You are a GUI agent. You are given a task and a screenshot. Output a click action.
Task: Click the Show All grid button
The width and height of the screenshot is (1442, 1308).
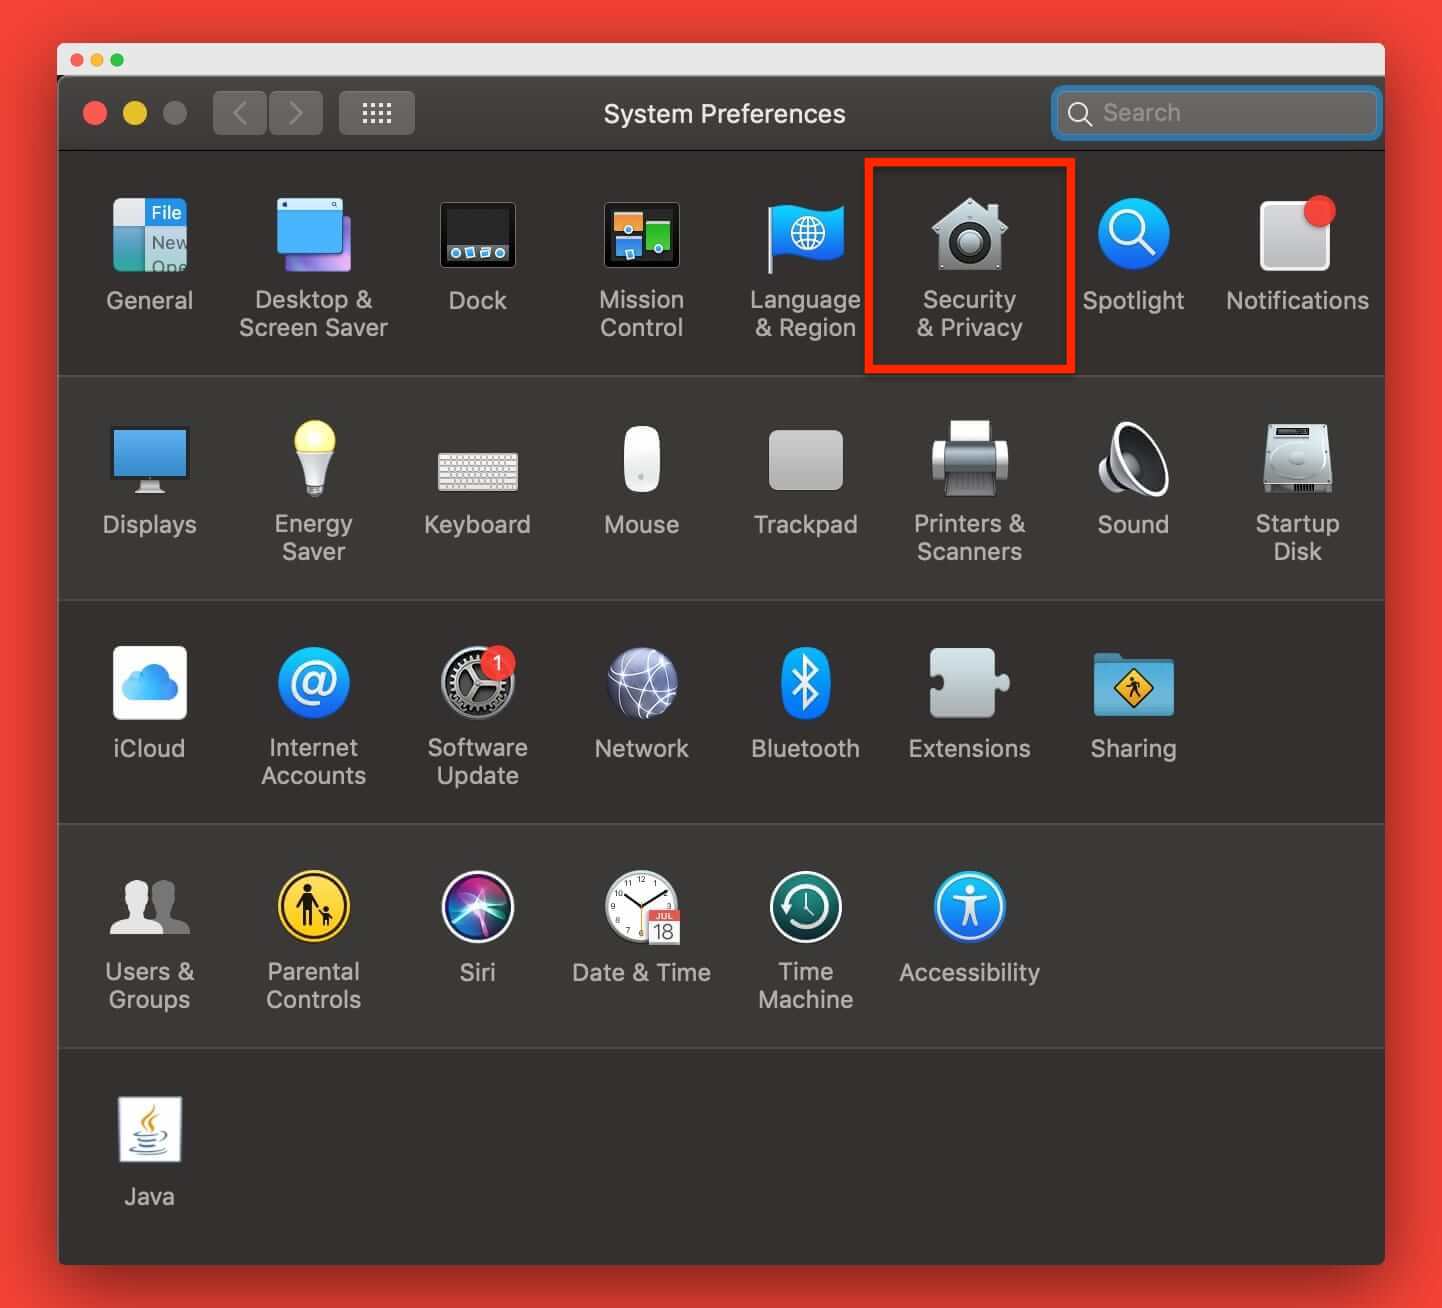click(377, 113)
